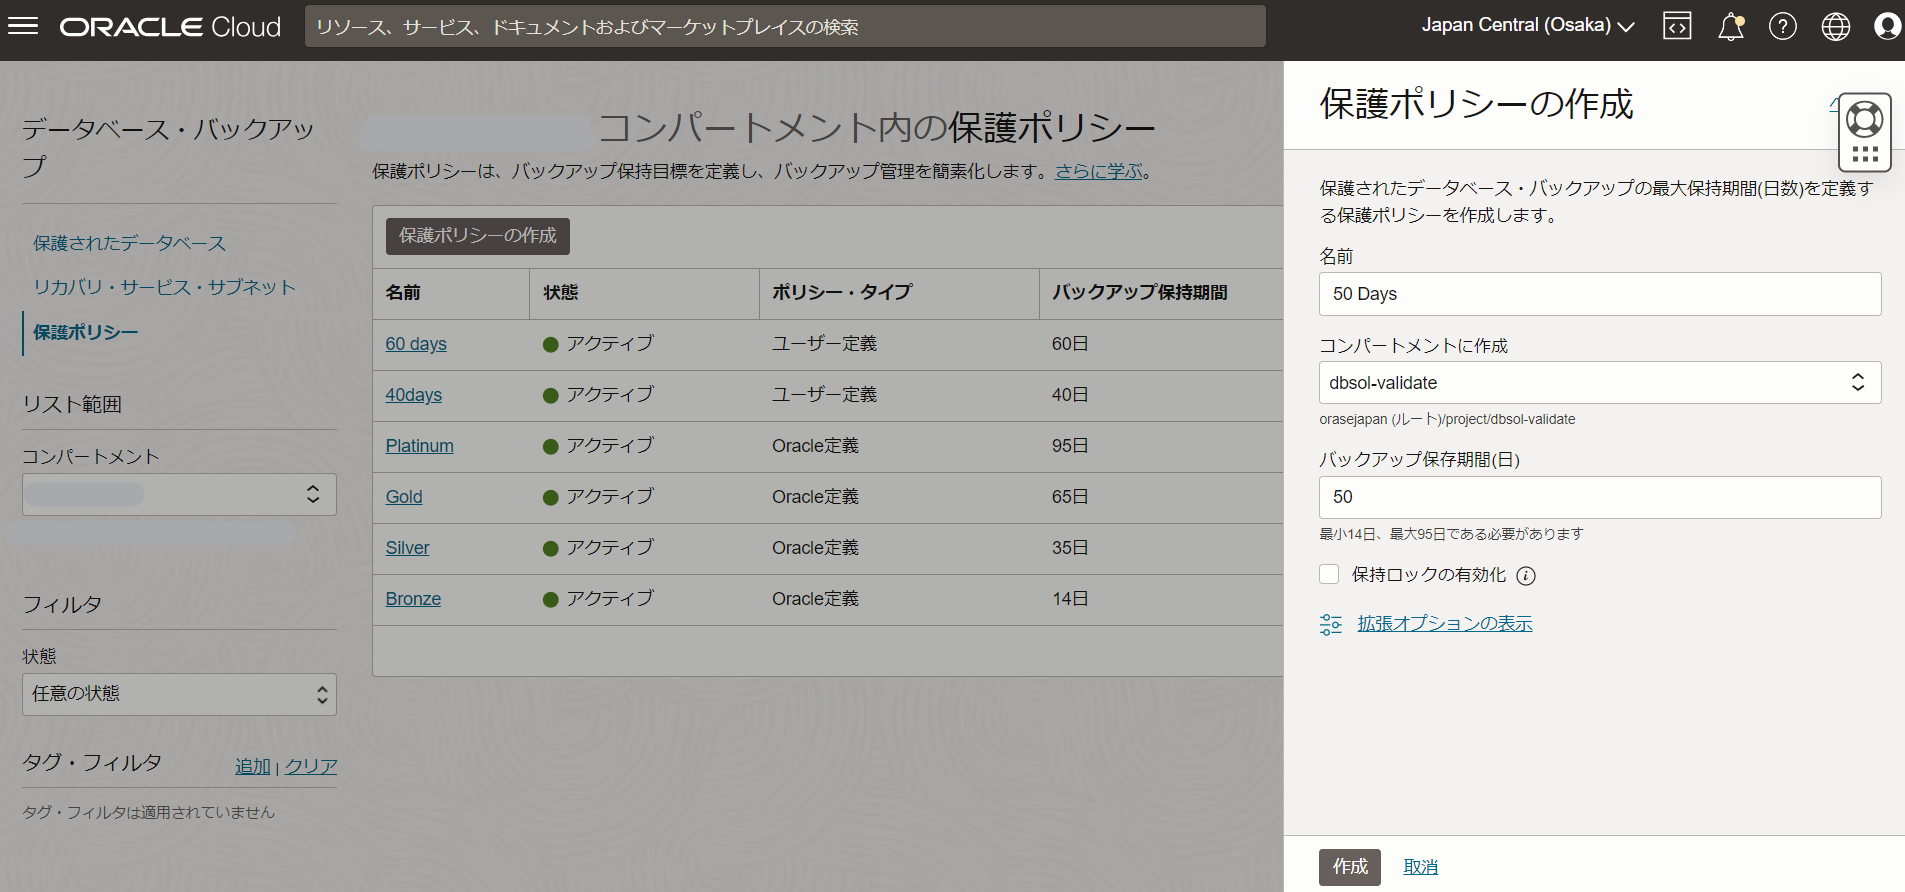Go to 保護されたデータベース in sidebar
This screenshot has width=1905, height=892.
tap(129, 243)
